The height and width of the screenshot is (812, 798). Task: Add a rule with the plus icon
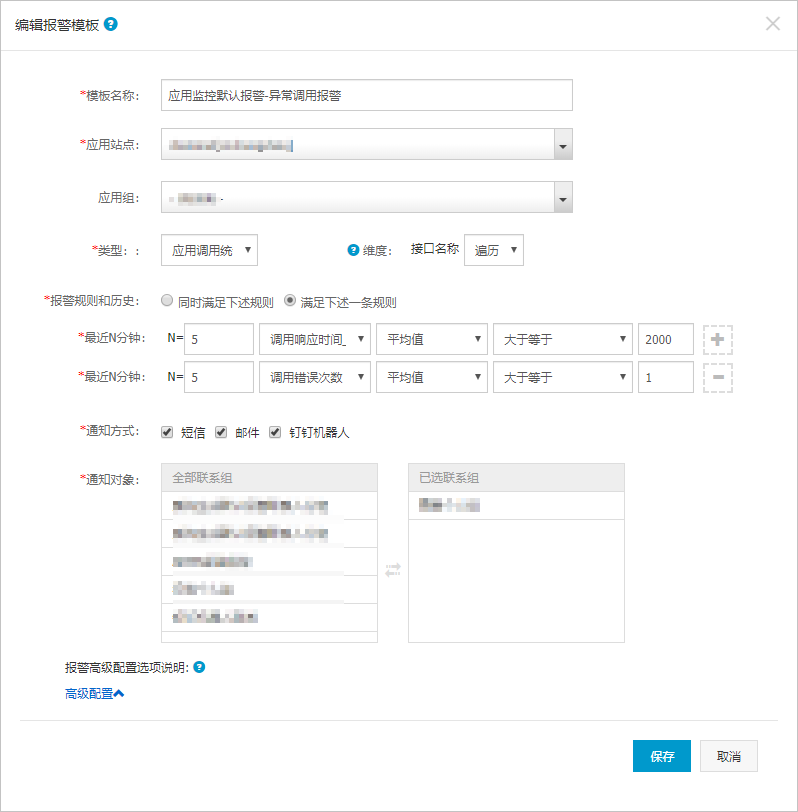click(x=718, y=340)
